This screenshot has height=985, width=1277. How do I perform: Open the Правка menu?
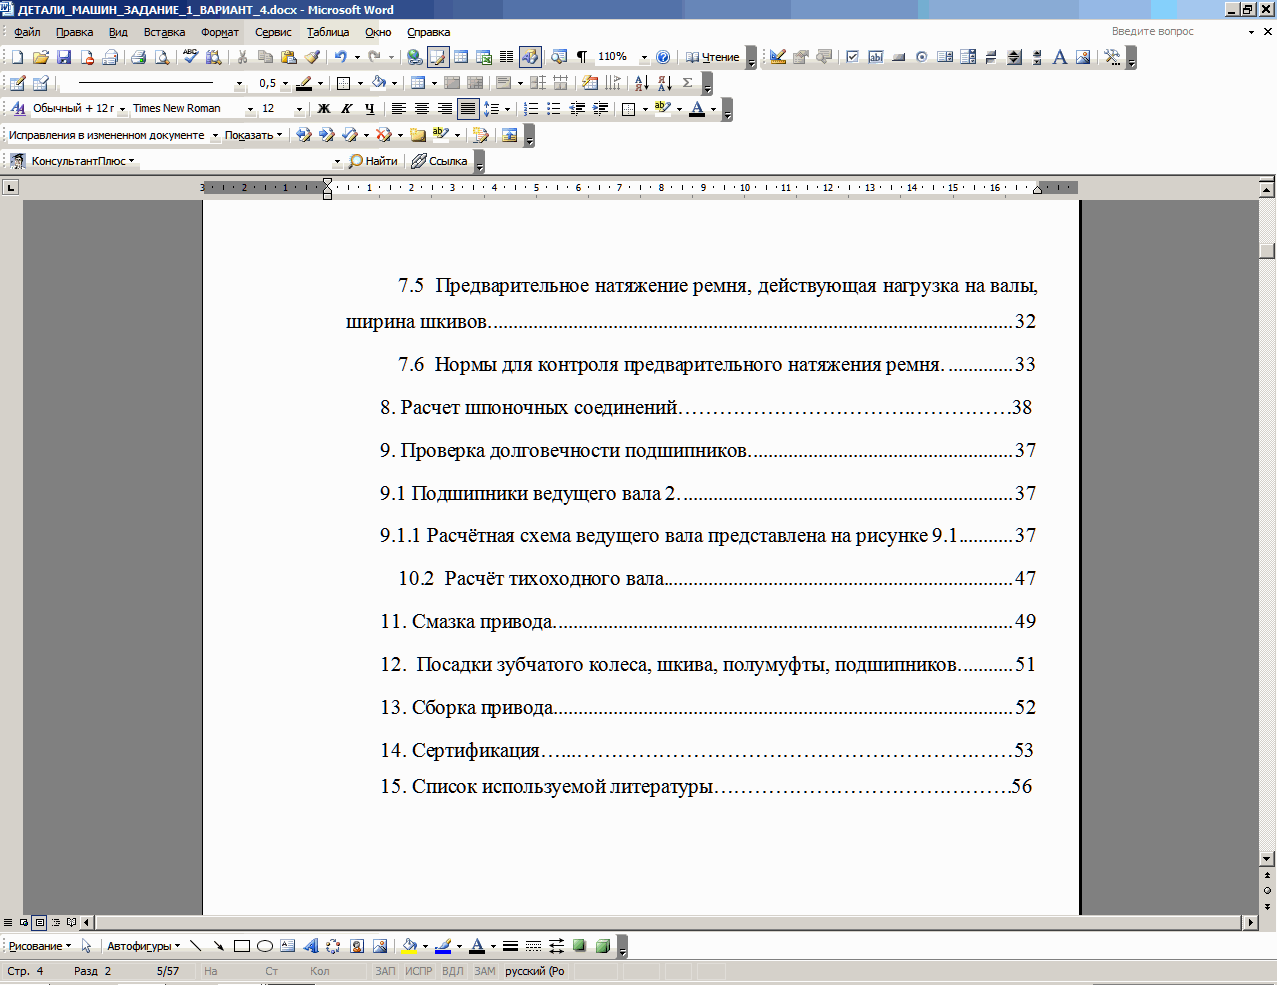75,32
